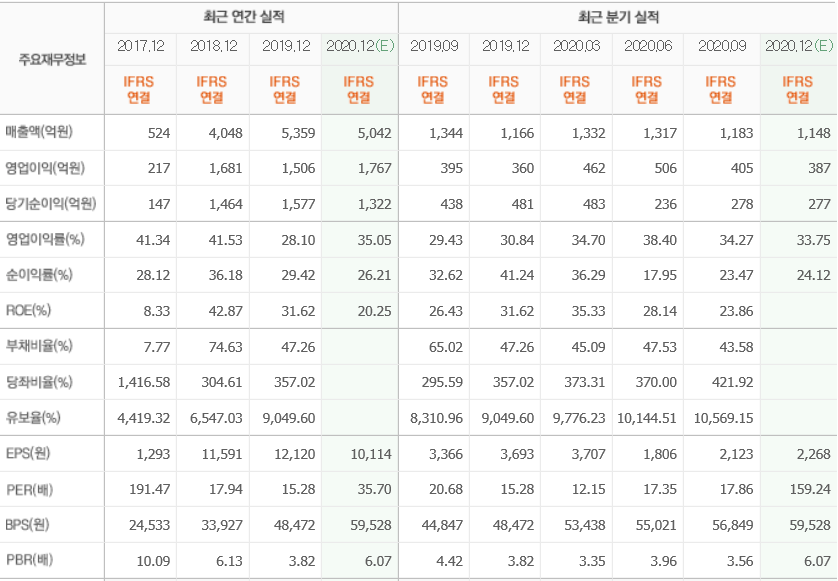Select the 영업이익률(%) row label

point(45,239)
